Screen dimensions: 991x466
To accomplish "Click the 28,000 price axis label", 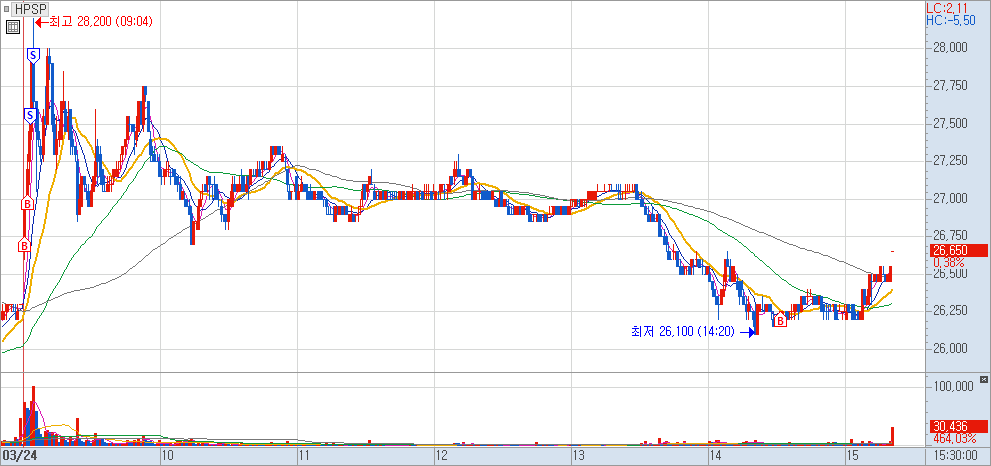I will point(949,47).
